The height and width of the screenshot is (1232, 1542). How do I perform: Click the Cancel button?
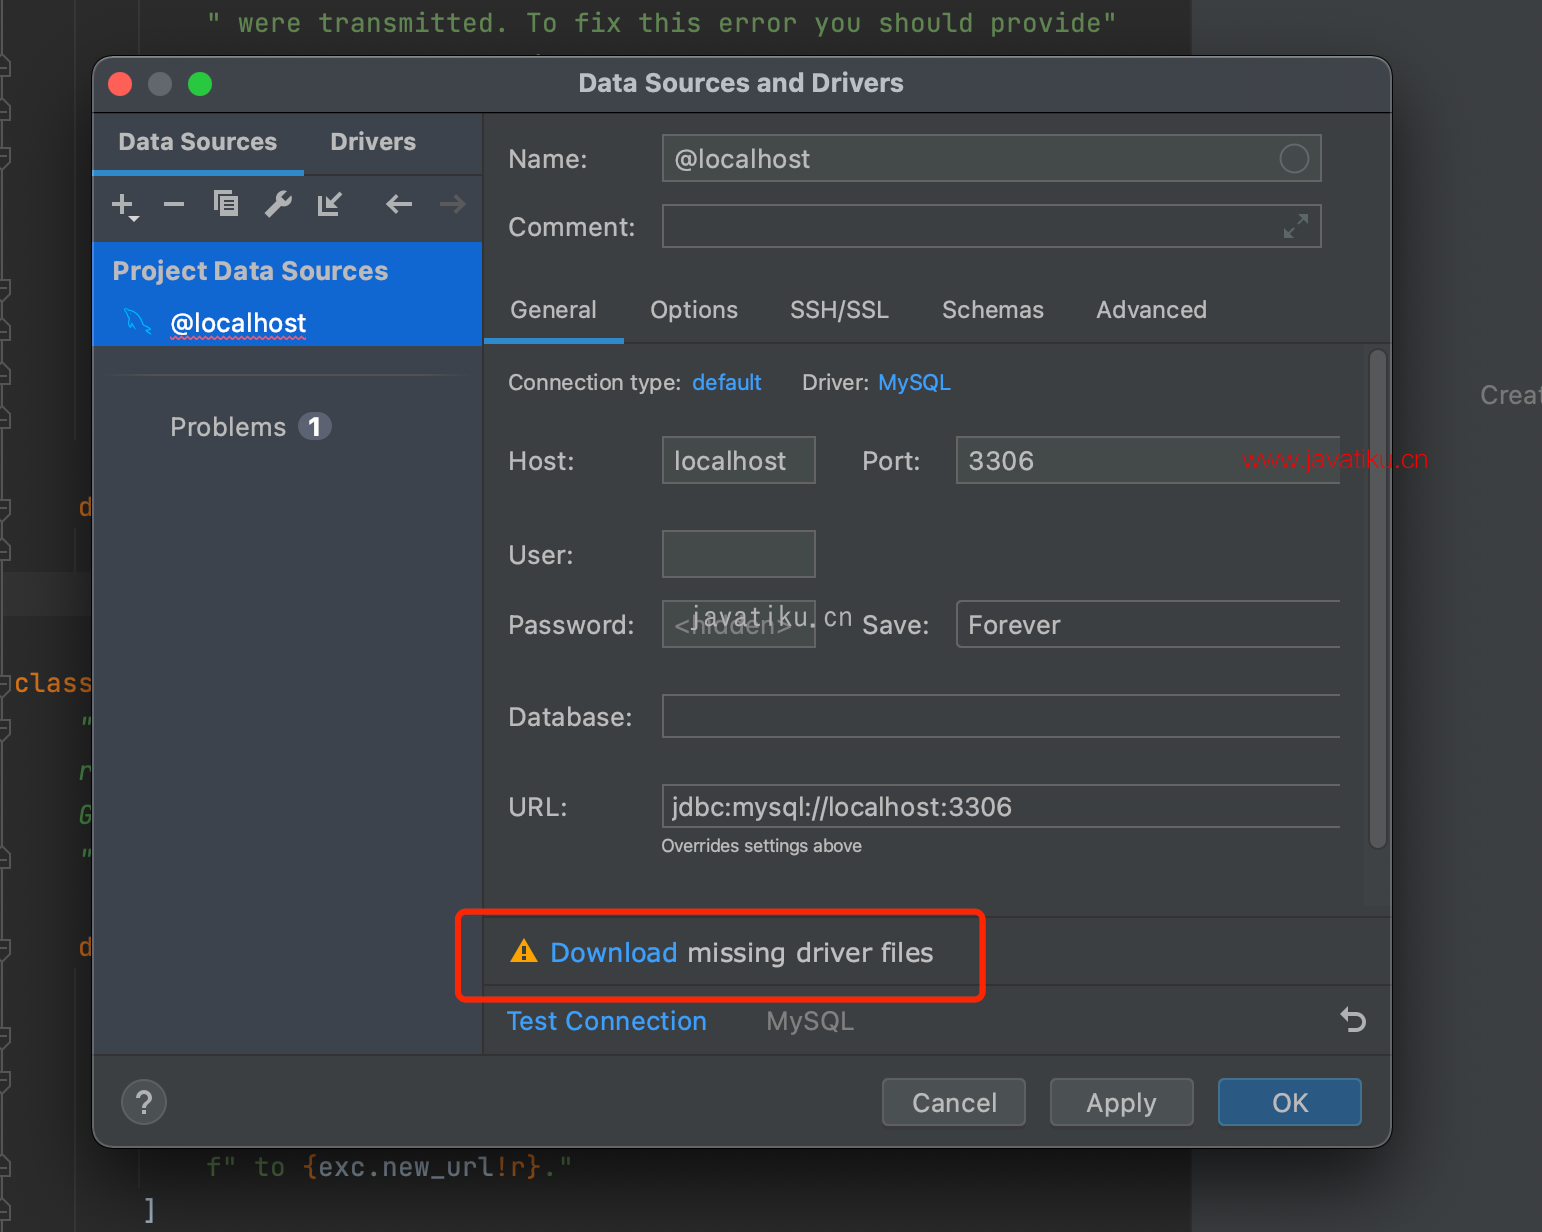tap(954, 1102)
